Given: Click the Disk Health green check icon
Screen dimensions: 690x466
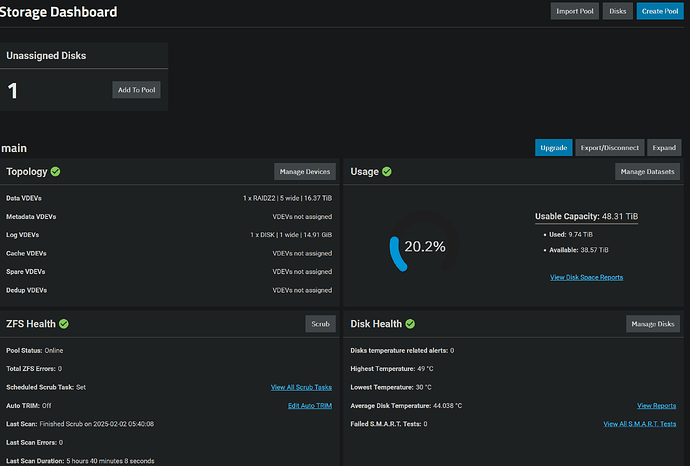Looking at the screenshot, I should [410, 324].
